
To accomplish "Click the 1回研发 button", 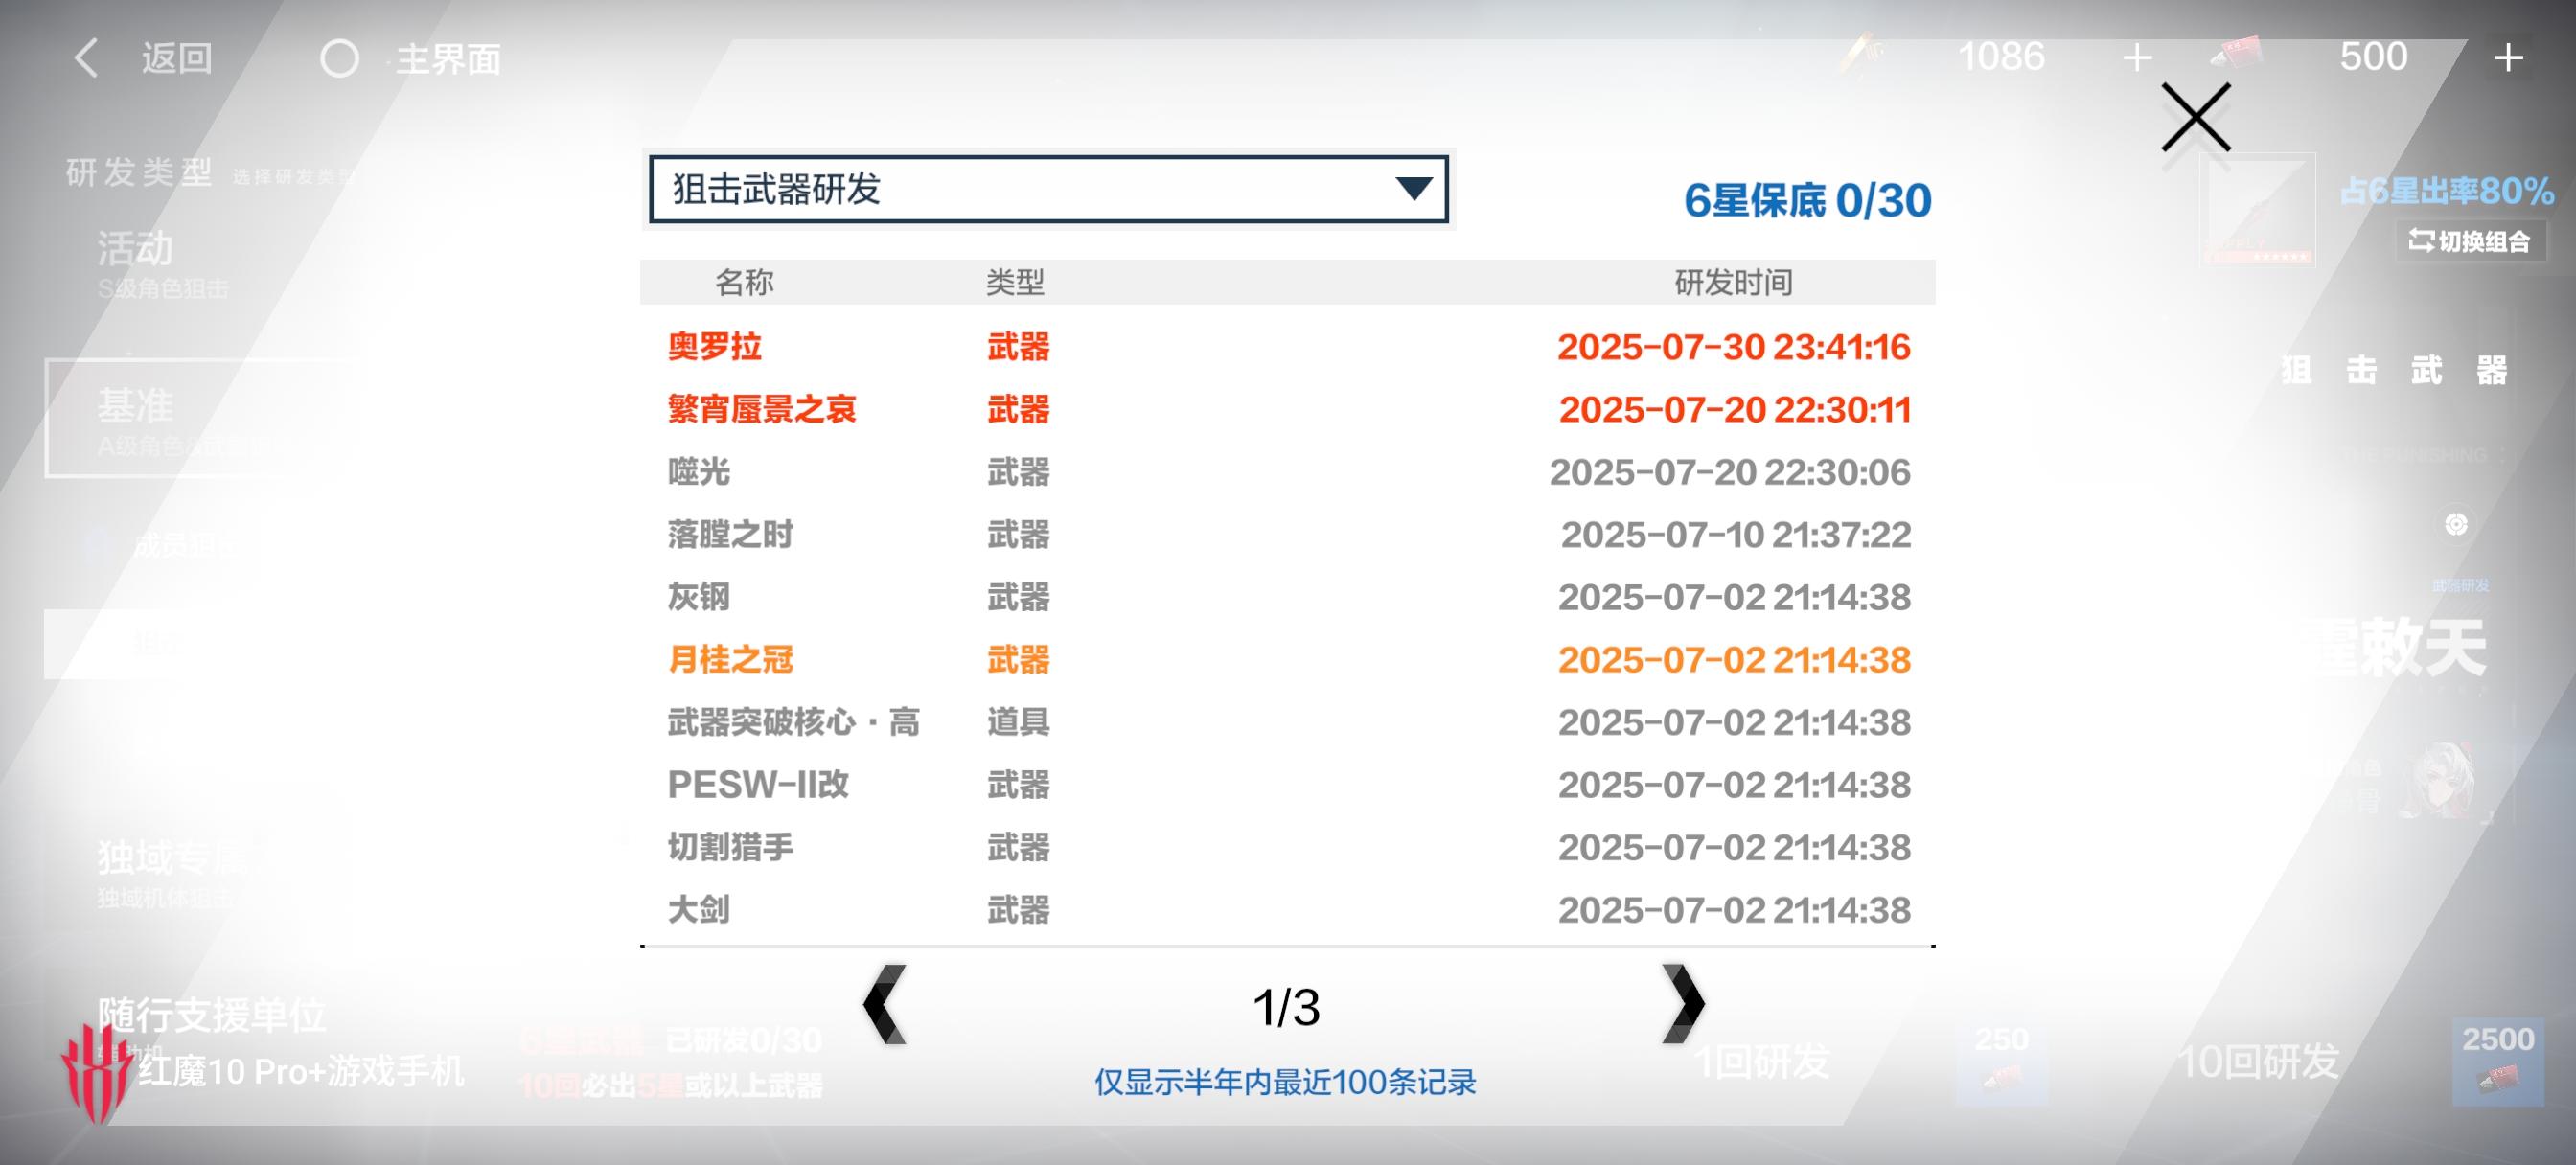I will tap(1762, 1061).
